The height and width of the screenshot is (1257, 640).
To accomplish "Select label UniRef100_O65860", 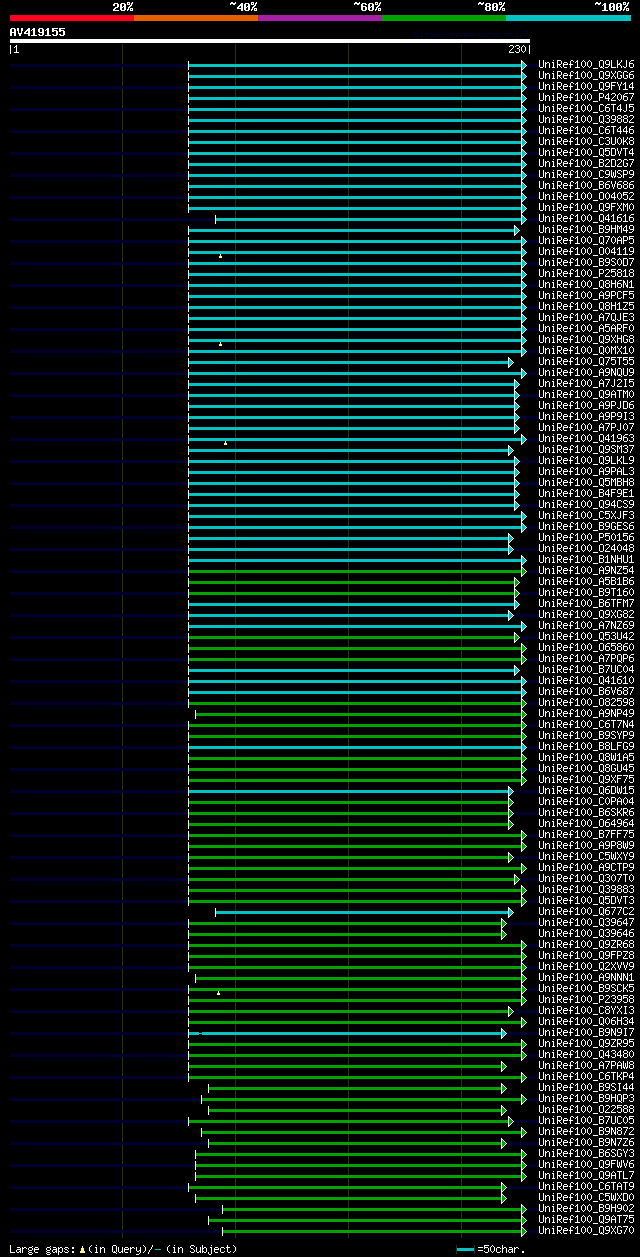I will point(586,648).
